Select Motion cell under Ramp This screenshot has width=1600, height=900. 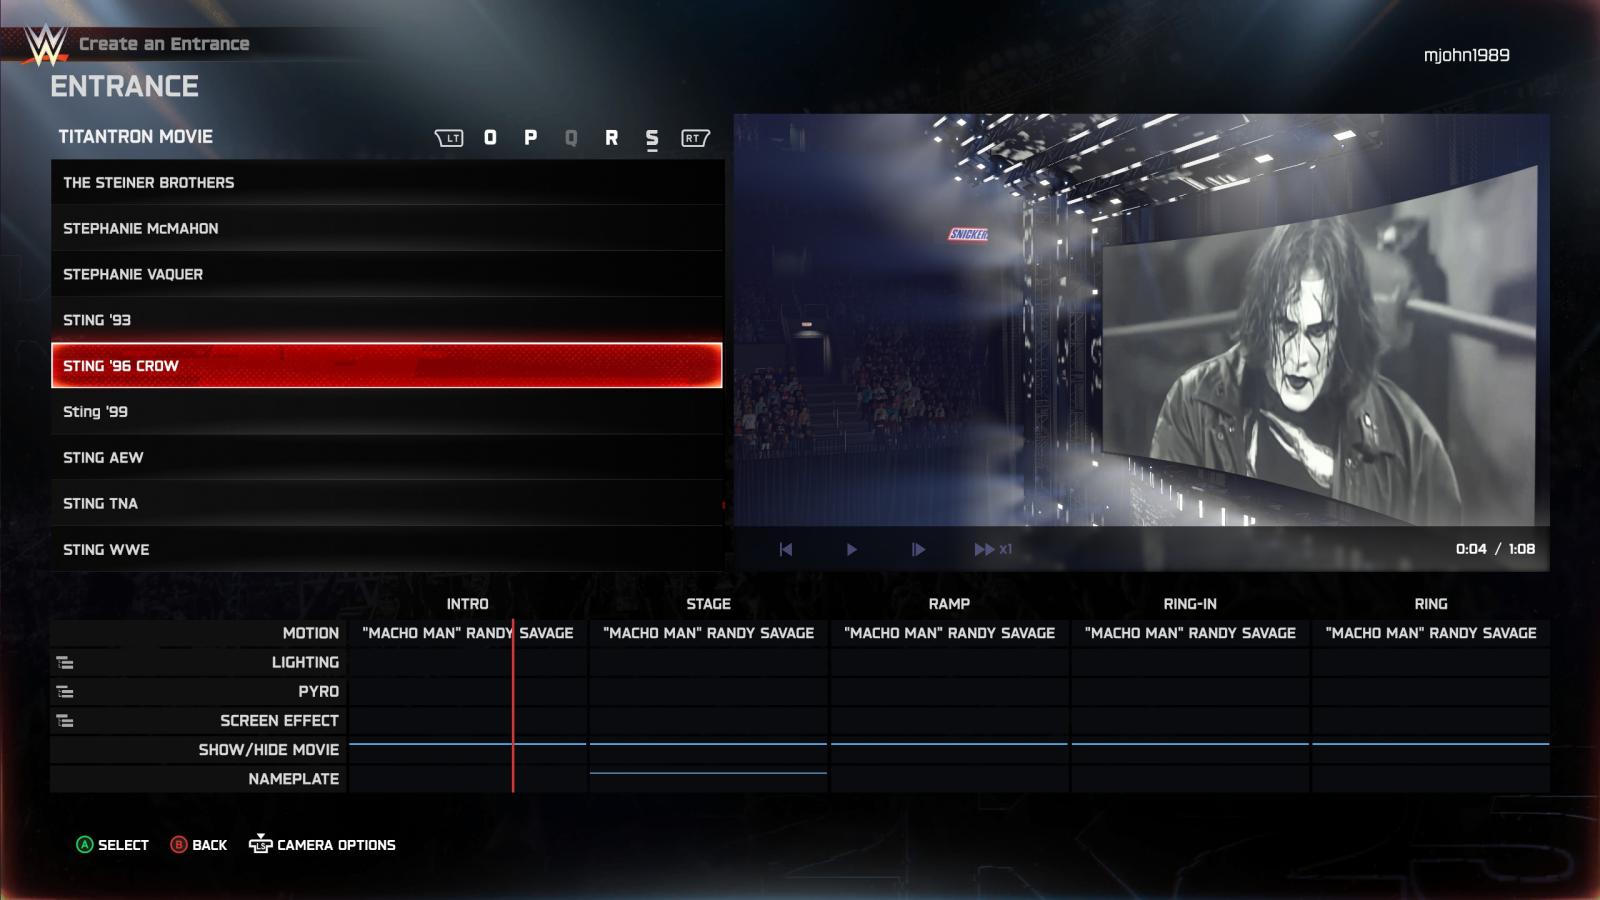pos(950,633)
